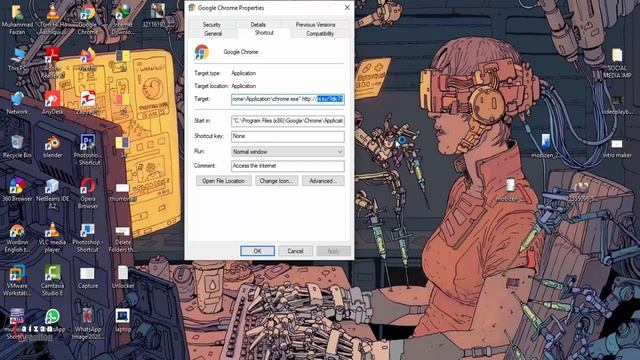Select the Wordinn English desktop shortcut
Screen dimensions: 640x360
pos(17,238)
